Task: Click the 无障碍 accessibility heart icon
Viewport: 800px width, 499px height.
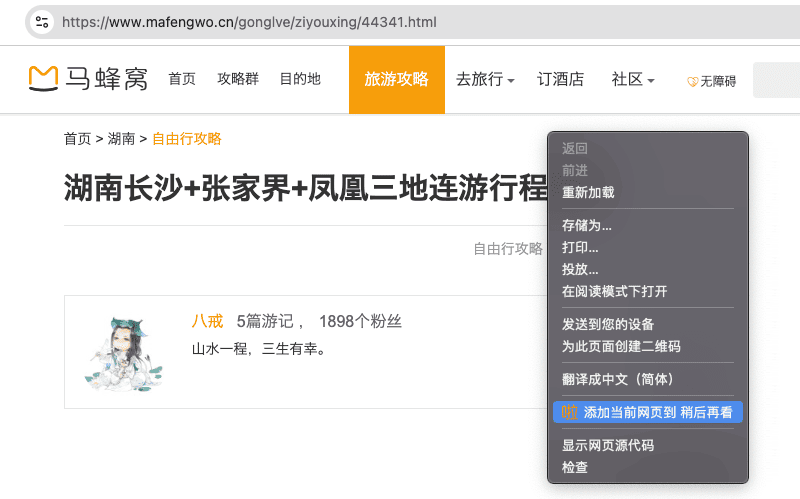Action: tap(692, 82)
